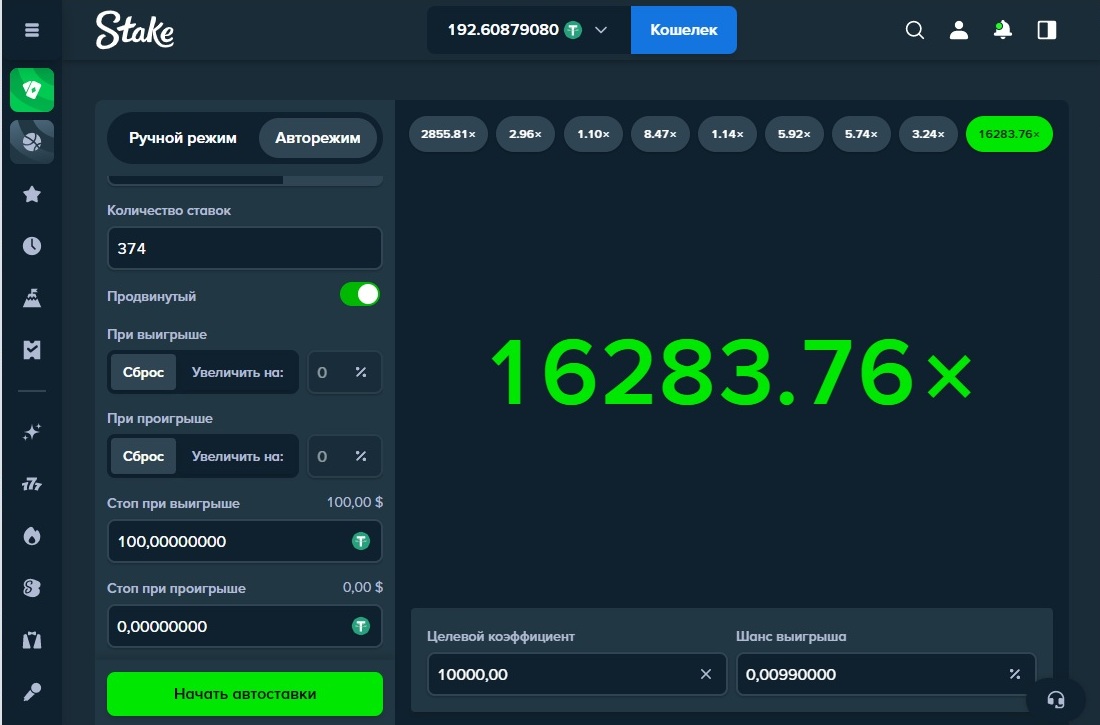
Task: Toggle the Продвинутый switch off
Action: click(360, 294)
